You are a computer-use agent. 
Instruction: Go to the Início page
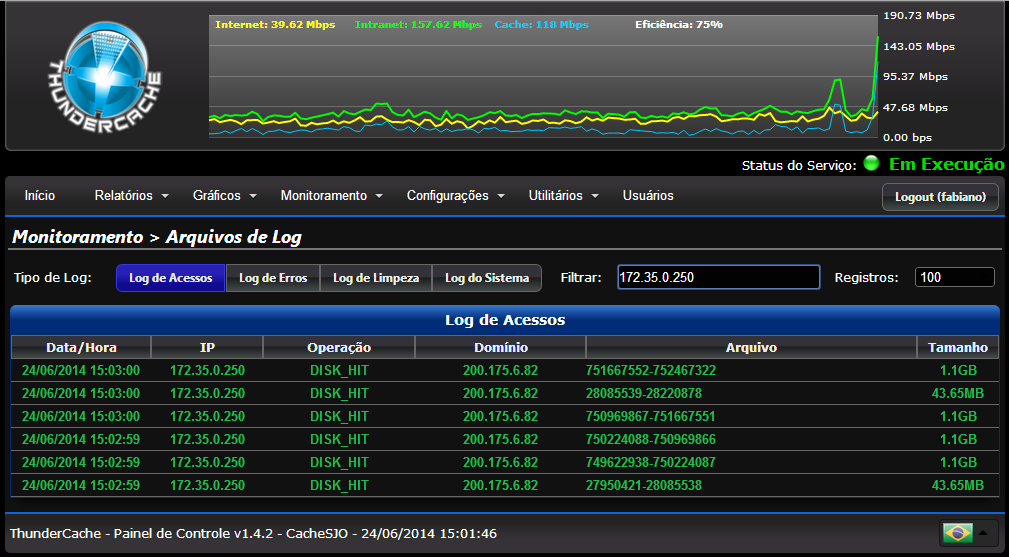40,196
